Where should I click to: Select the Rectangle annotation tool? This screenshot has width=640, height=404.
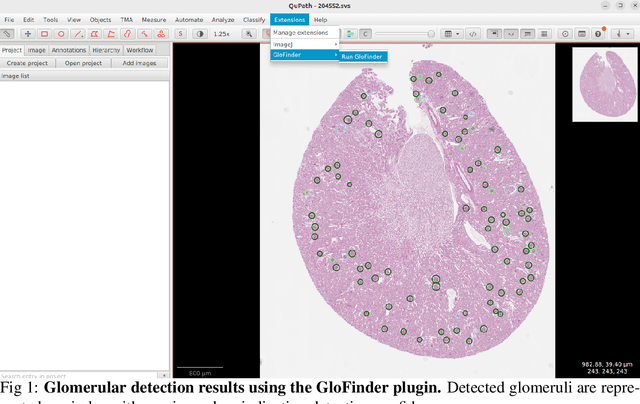(x=44, y=34)
